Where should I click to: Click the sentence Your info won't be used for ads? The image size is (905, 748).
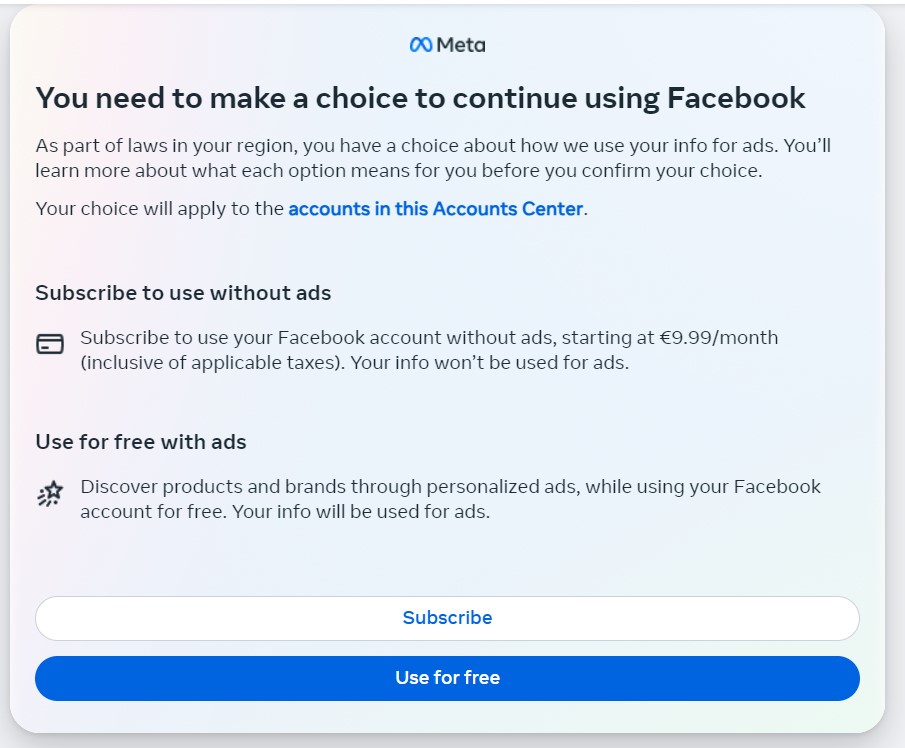(x=491, y=363)
